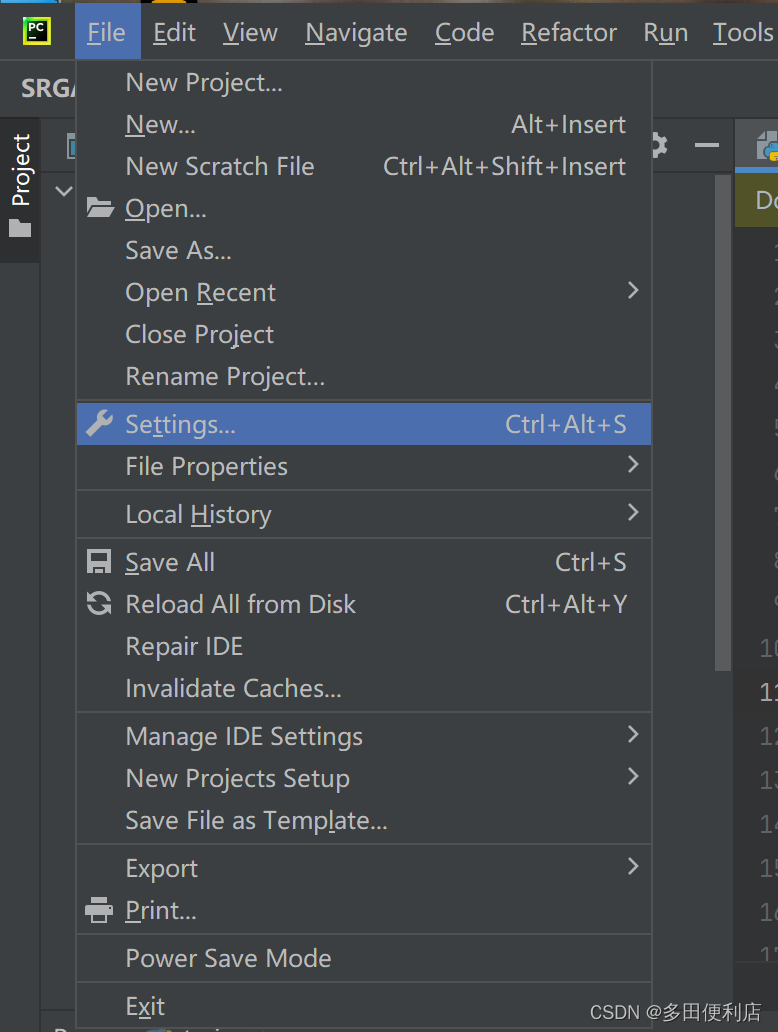The height and width of the screenshot is (1032, 778).
Task: Choose Close Project
Action: pyautogui.click(x=364, y=334)
